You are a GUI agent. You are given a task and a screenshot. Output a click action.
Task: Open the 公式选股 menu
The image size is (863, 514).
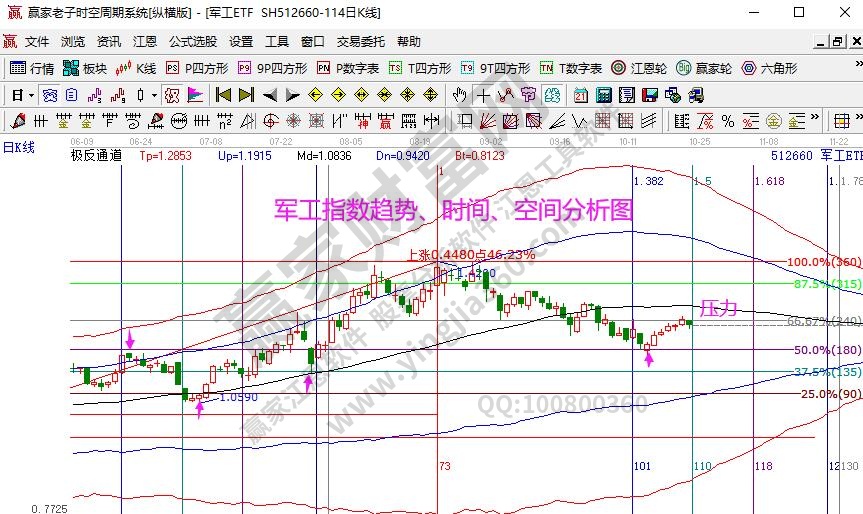(193, 42)
